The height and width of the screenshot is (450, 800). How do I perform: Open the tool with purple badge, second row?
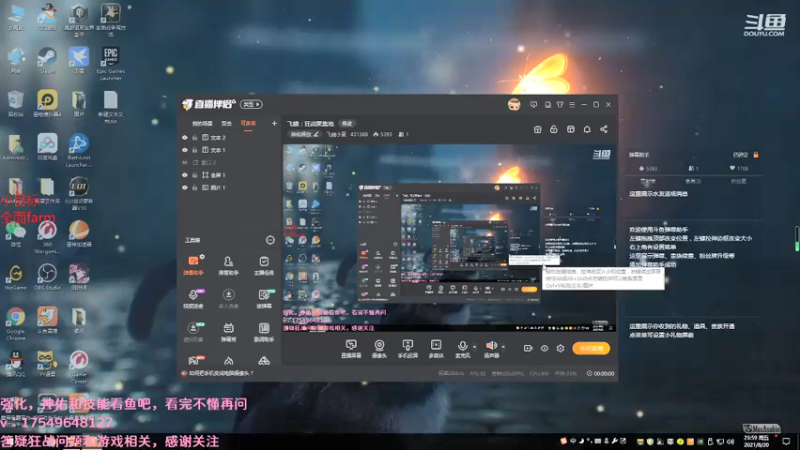(x=193, y=298)
